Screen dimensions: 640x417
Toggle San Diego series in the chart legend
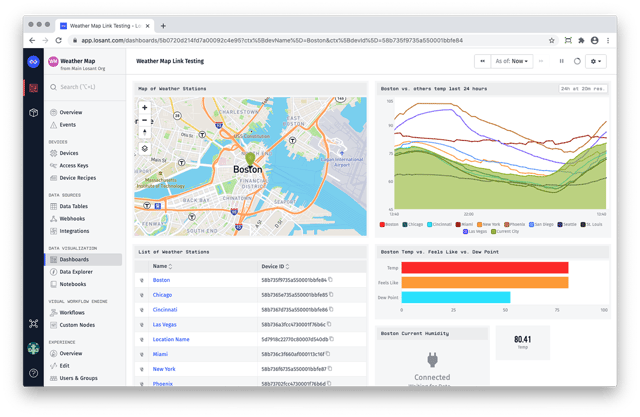pos(541,224)
